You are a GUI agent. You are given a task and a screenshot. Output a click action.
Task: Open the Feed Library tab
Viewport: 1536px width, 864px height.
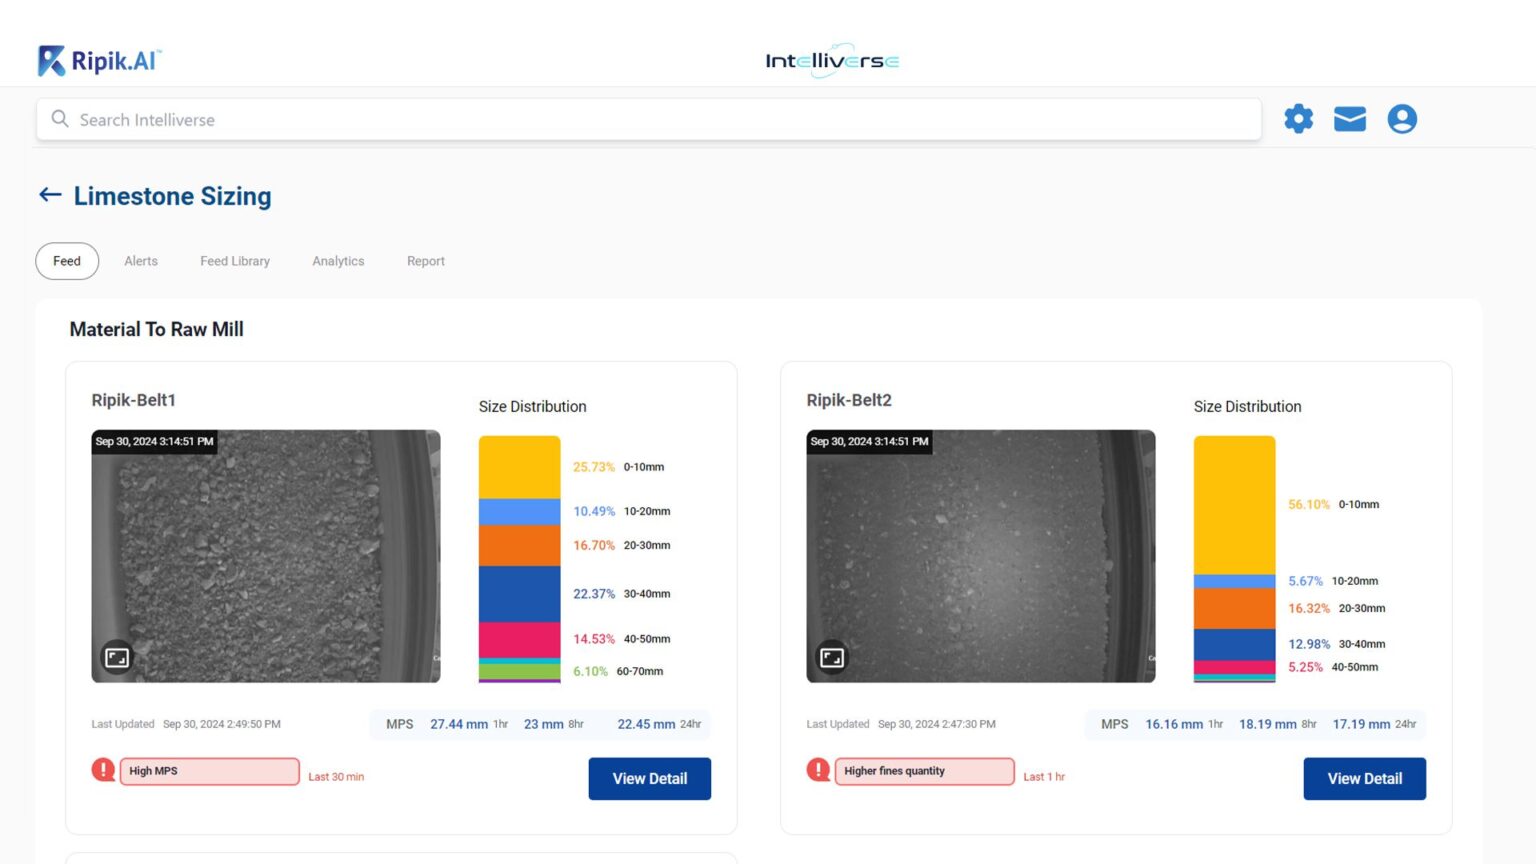pyautogui.click(x=235, y=261)
